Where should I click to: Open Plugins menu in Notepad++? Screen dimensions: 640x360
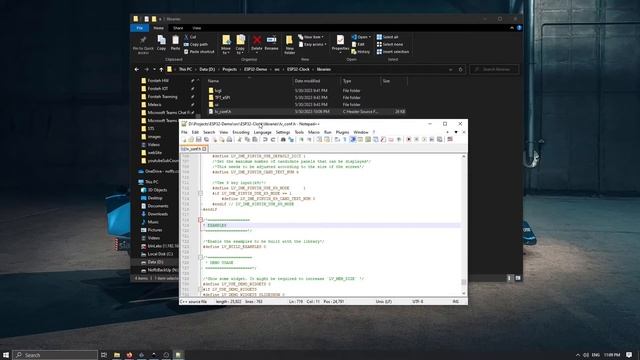coord(342,132)
